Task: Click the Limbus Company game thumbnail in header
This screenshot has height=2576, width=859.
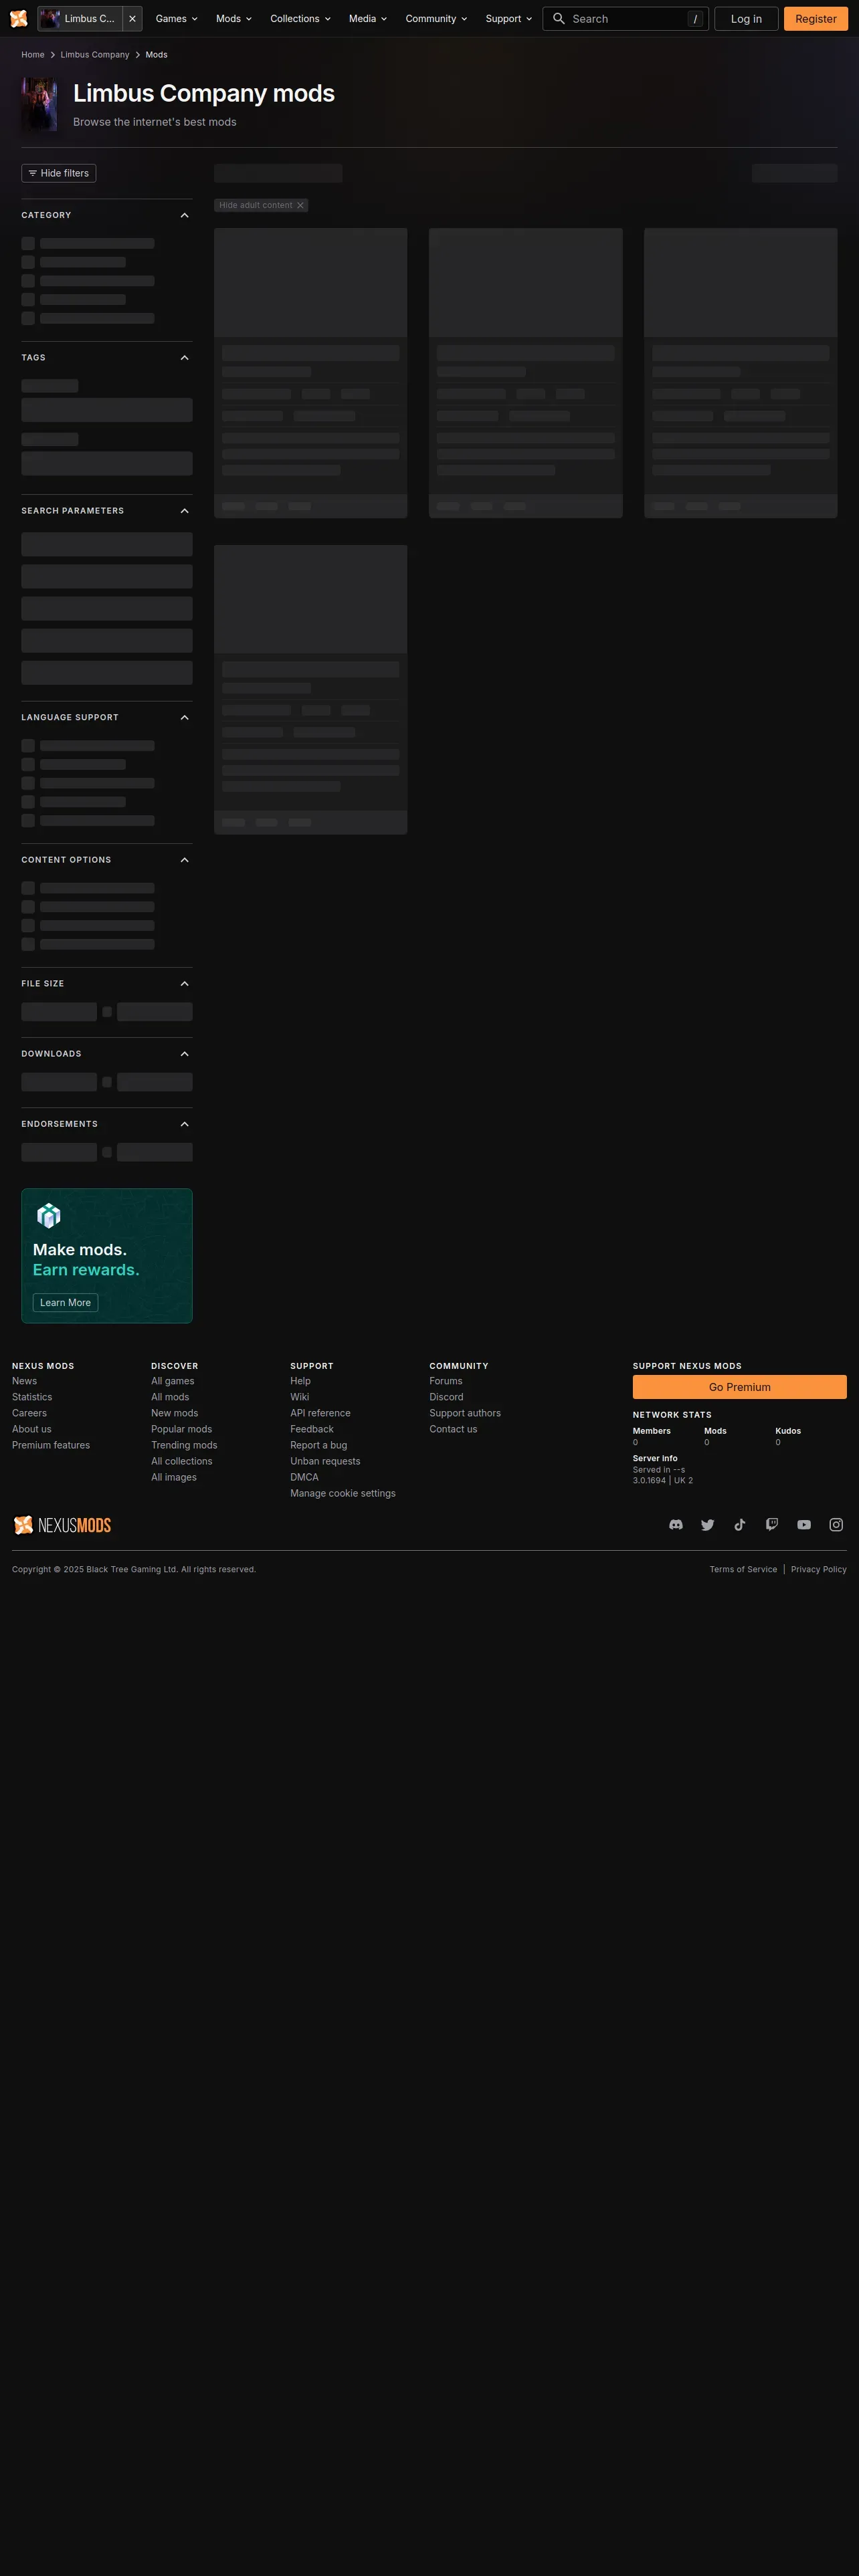Action: 39,104
